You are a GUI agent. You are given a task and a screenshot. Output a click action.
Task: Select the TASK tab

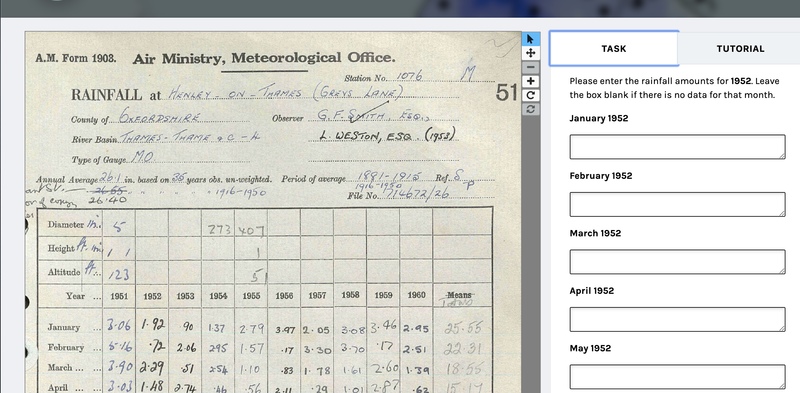point(614,48)
